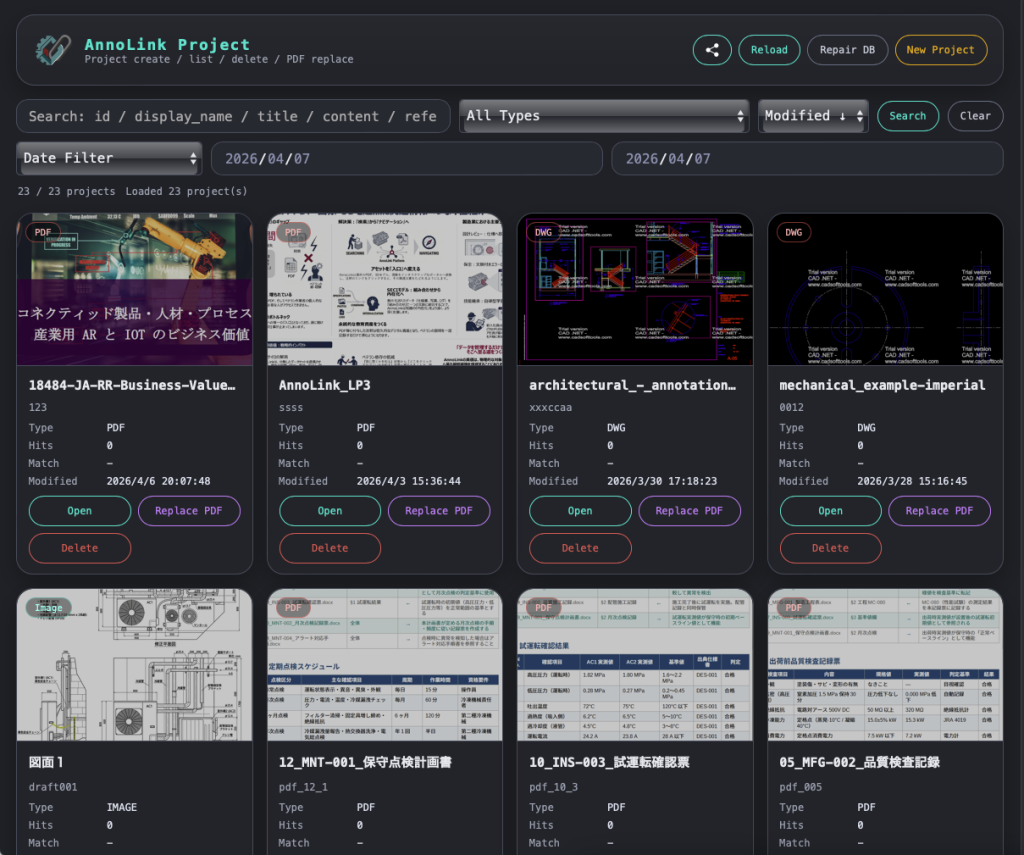Viewport: 1024px width, 855px height.
Task: Clear the search filters
Action: coord(975,116)
